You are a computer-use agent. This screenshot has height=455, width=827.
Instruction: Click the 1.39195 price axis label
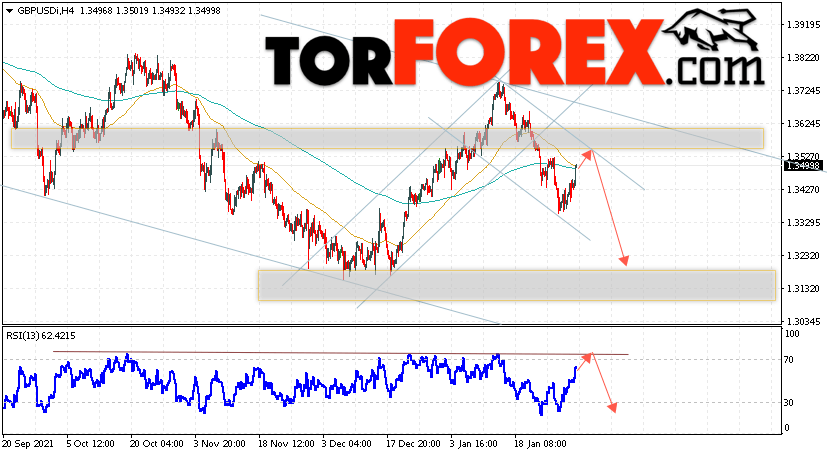coord(803,25)
